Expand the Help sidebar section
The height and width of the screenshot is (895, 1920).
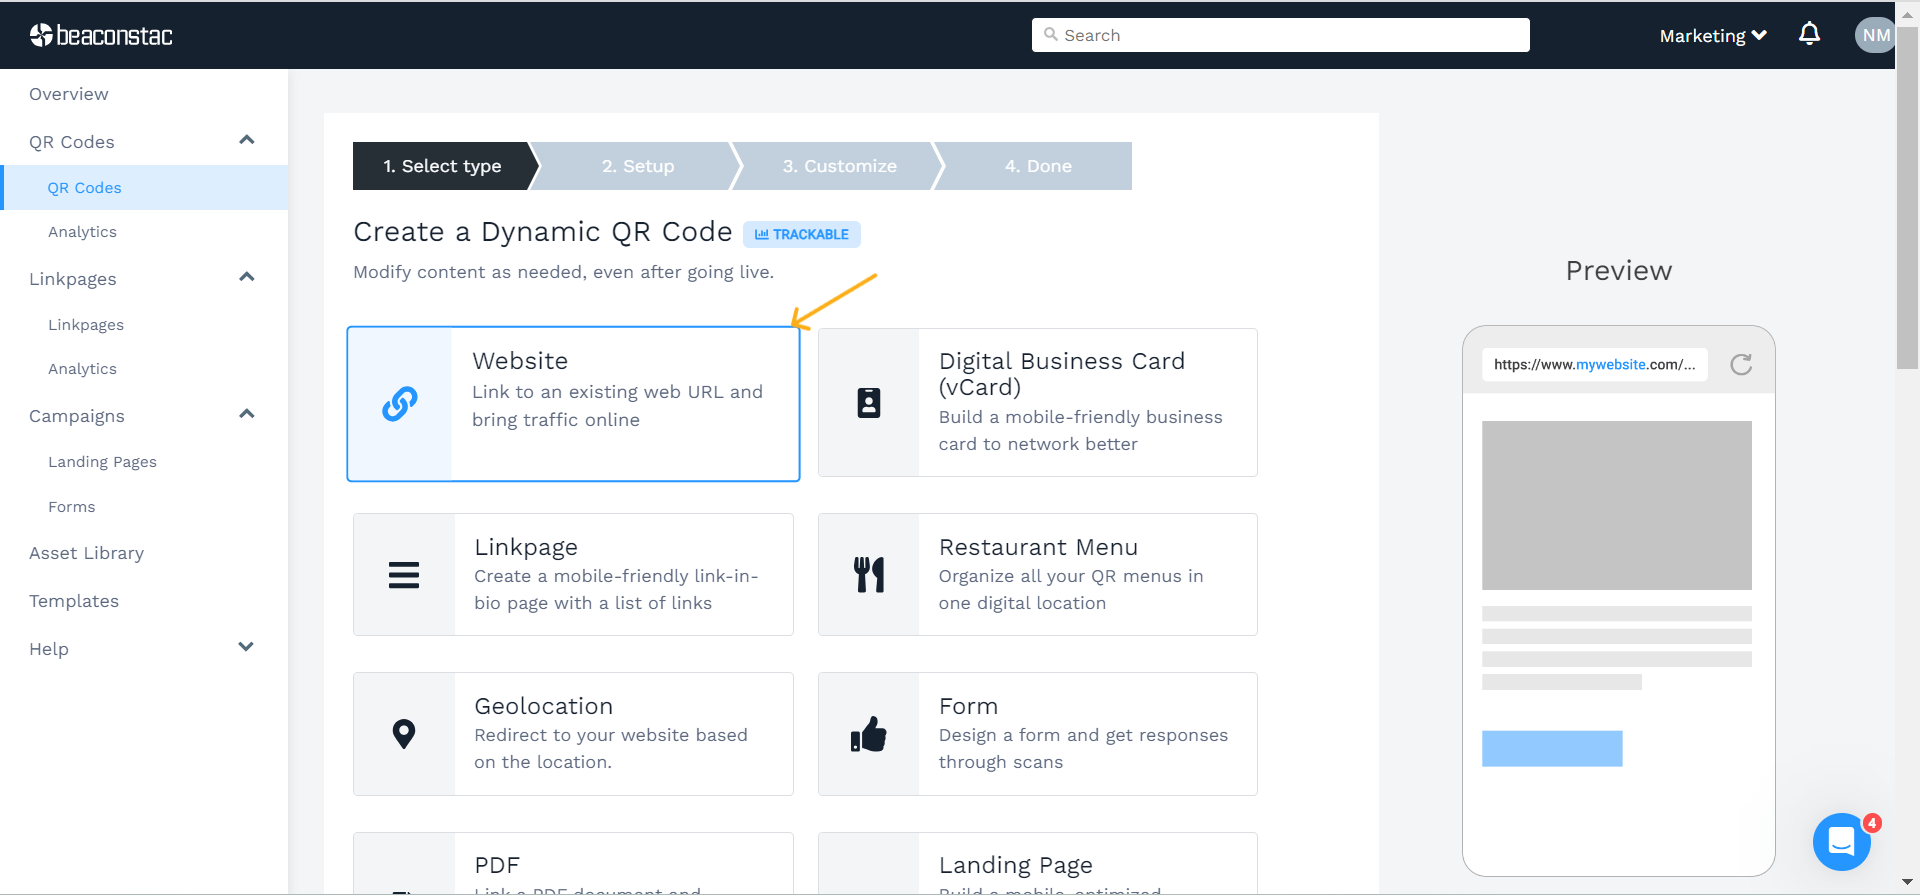247,648
